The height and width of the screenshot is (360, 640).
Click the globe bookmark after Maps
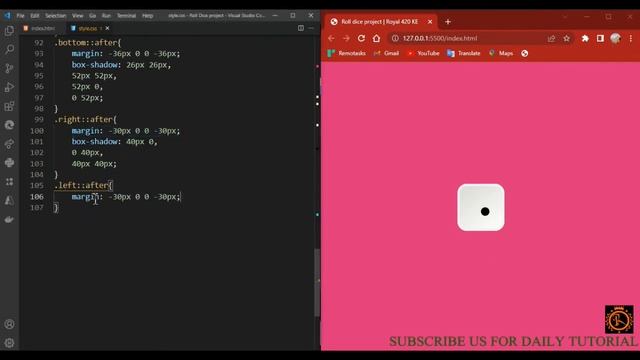[524, 53]
